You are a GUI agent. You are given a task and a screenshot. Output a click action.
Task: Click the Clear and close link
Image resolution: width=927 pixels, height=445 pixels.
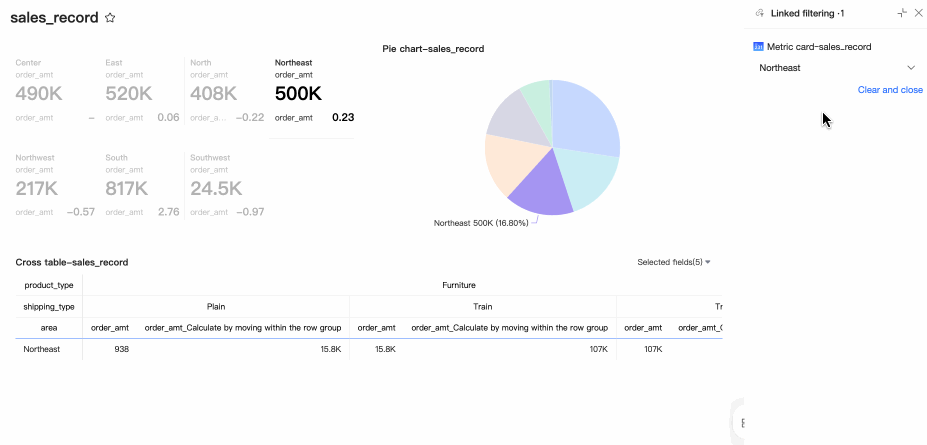(890, 90)
